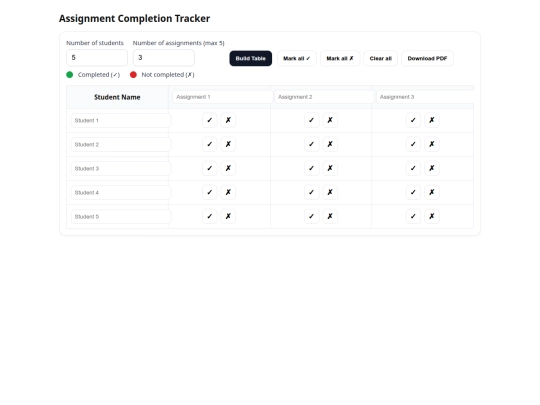The image size is (540, 405).
Task: Choose the check for Student 5 Assignment 3
Action: coord(413,217)
